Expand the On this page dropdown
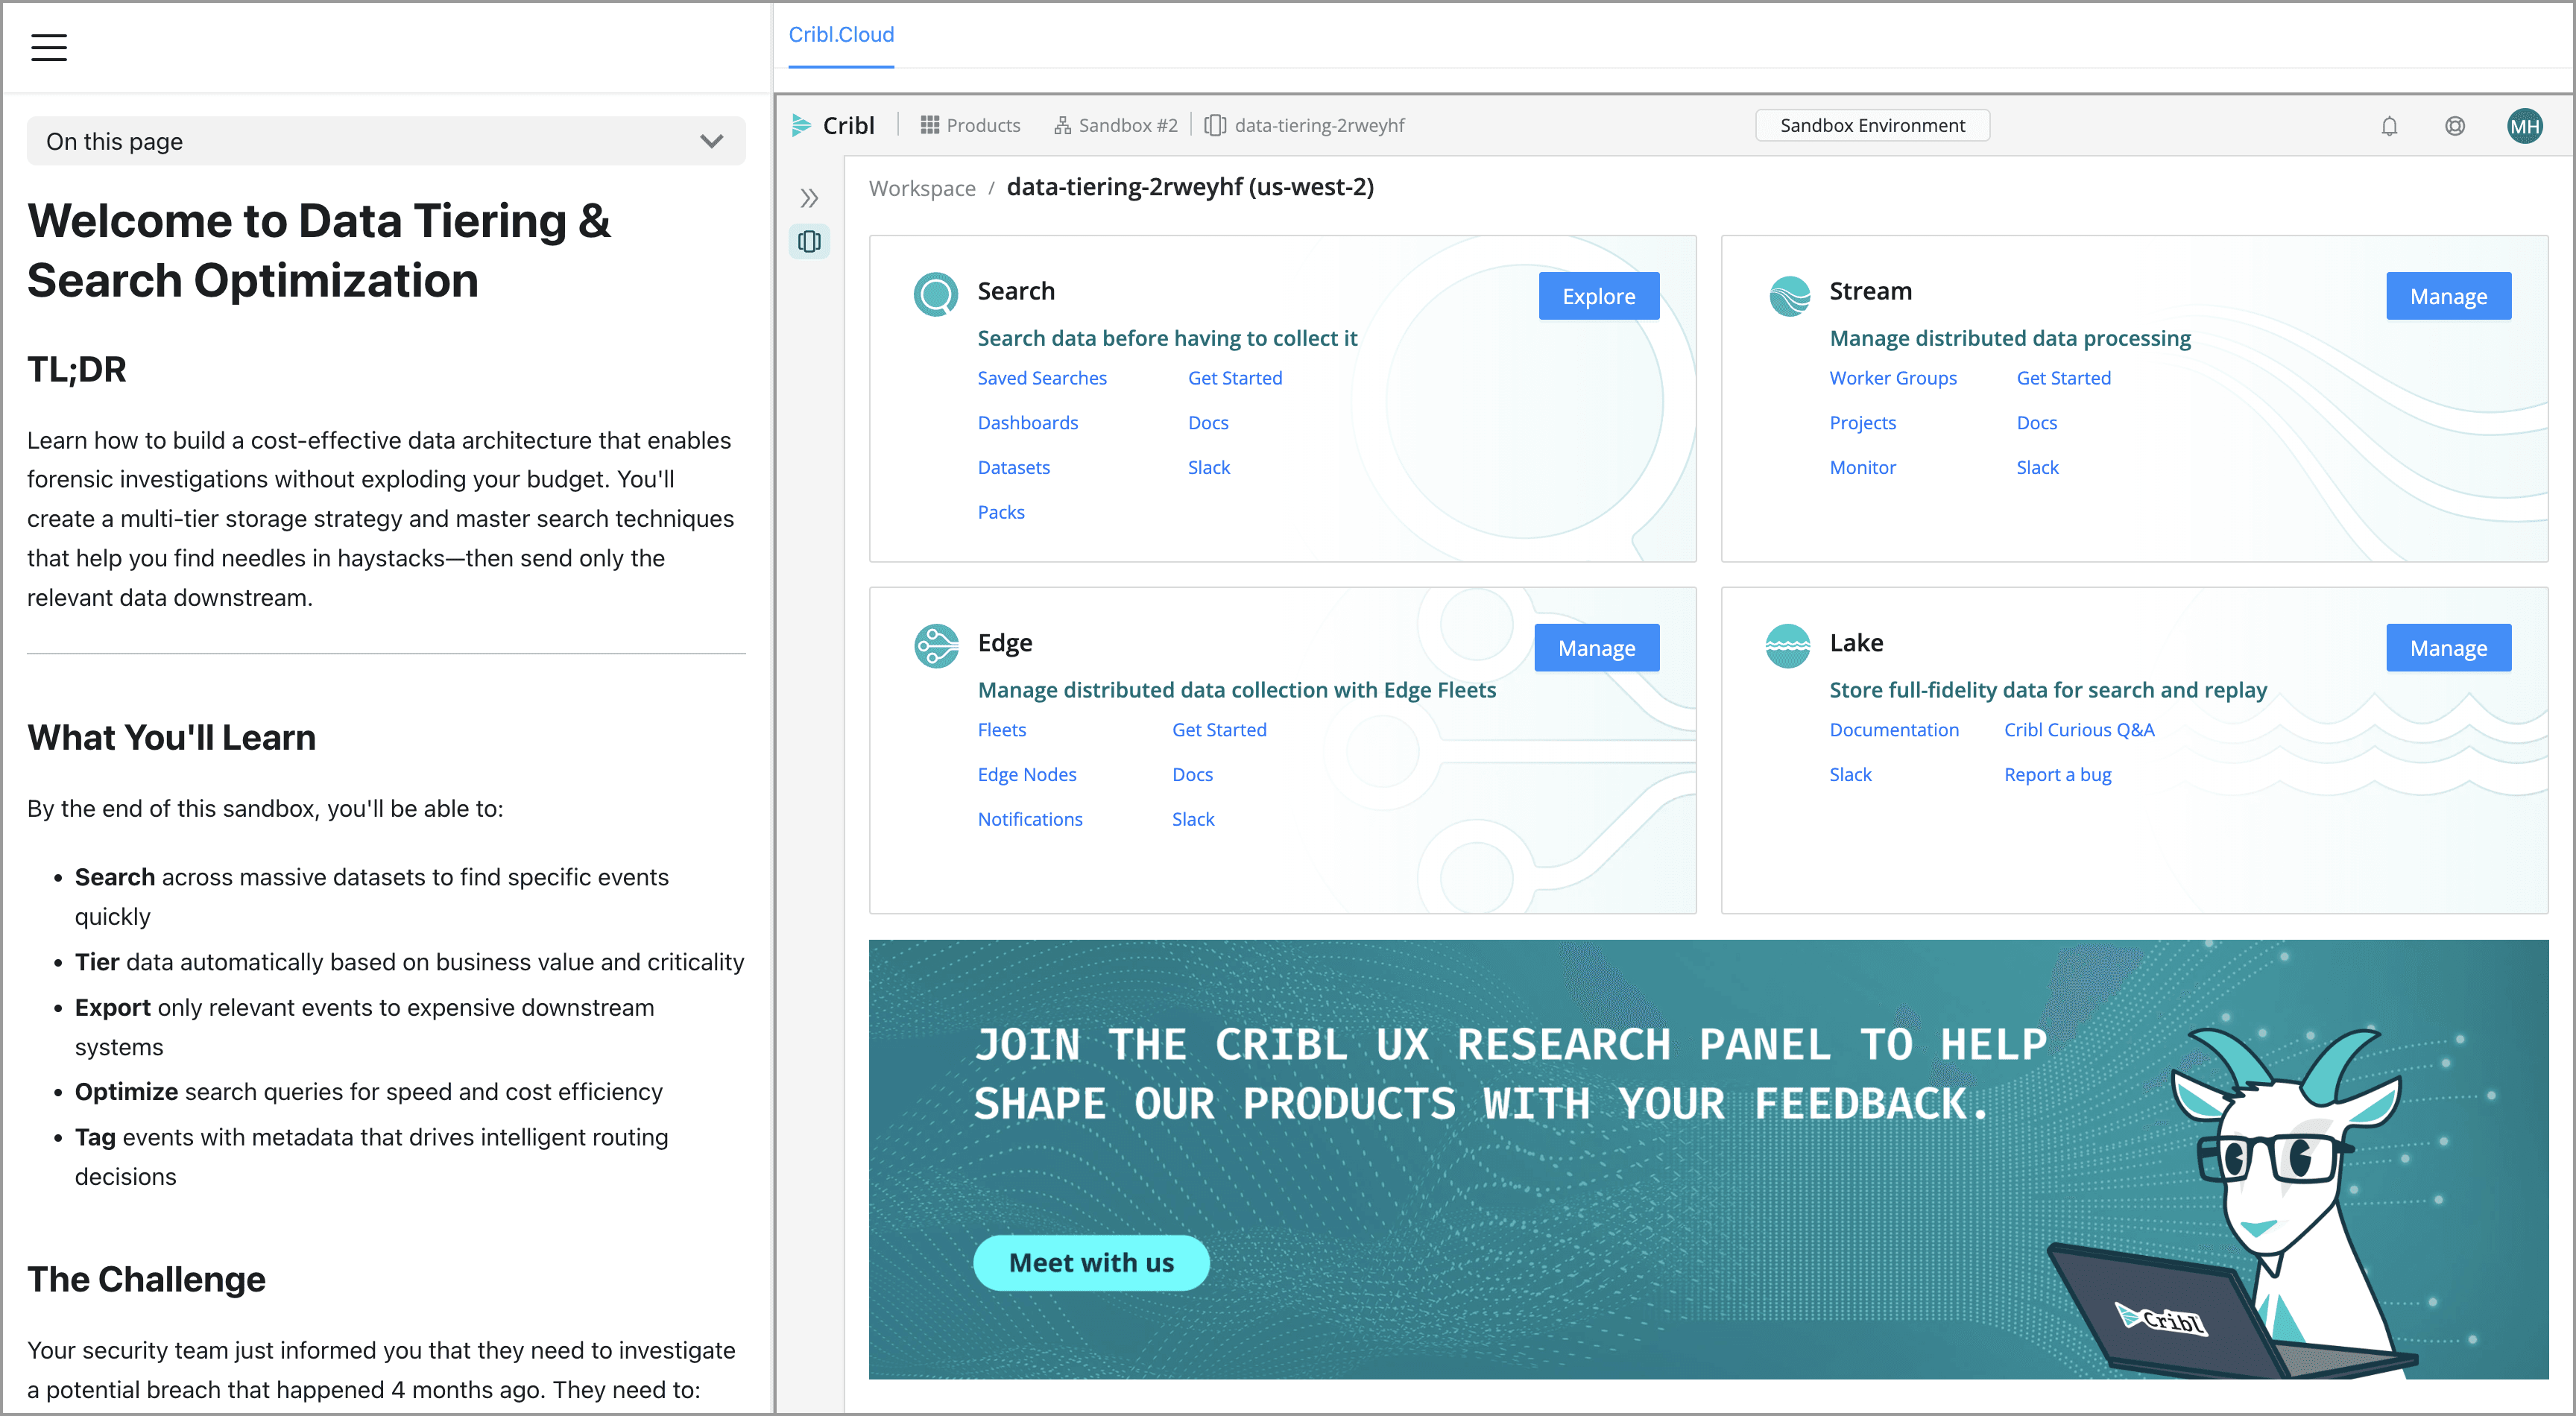2576x1416 pixels. click(x=386, y=141)
